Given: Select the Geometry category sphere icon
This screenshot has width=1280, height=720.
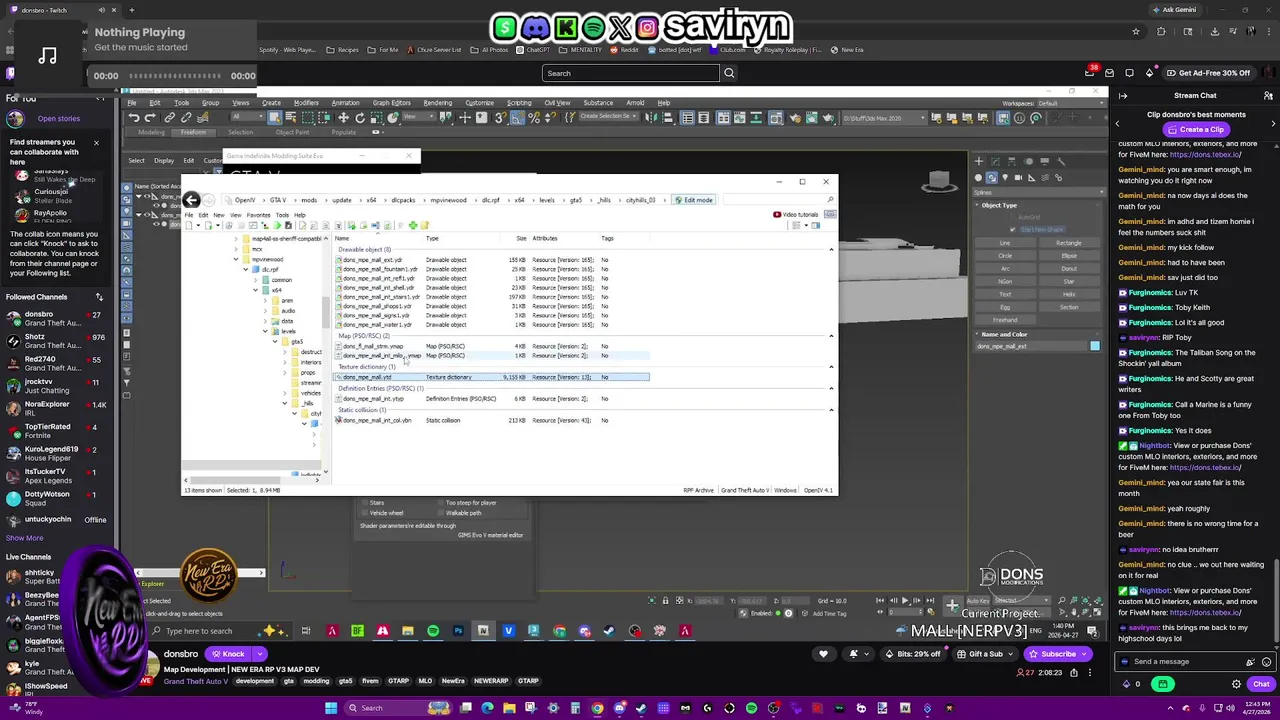Looking at the screenshot, I should tap(979, 178).
